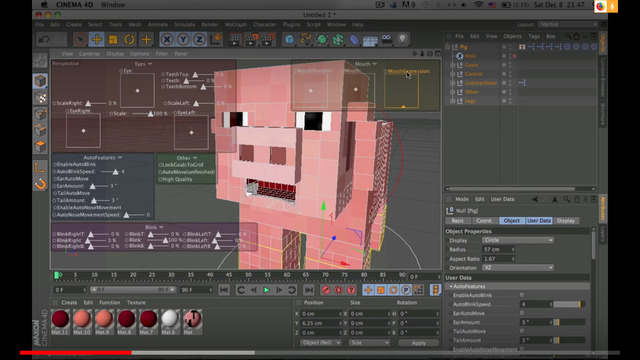640x360 pixels.
Task: Switch to the Basic attributes tab
Action: (458, 220)
